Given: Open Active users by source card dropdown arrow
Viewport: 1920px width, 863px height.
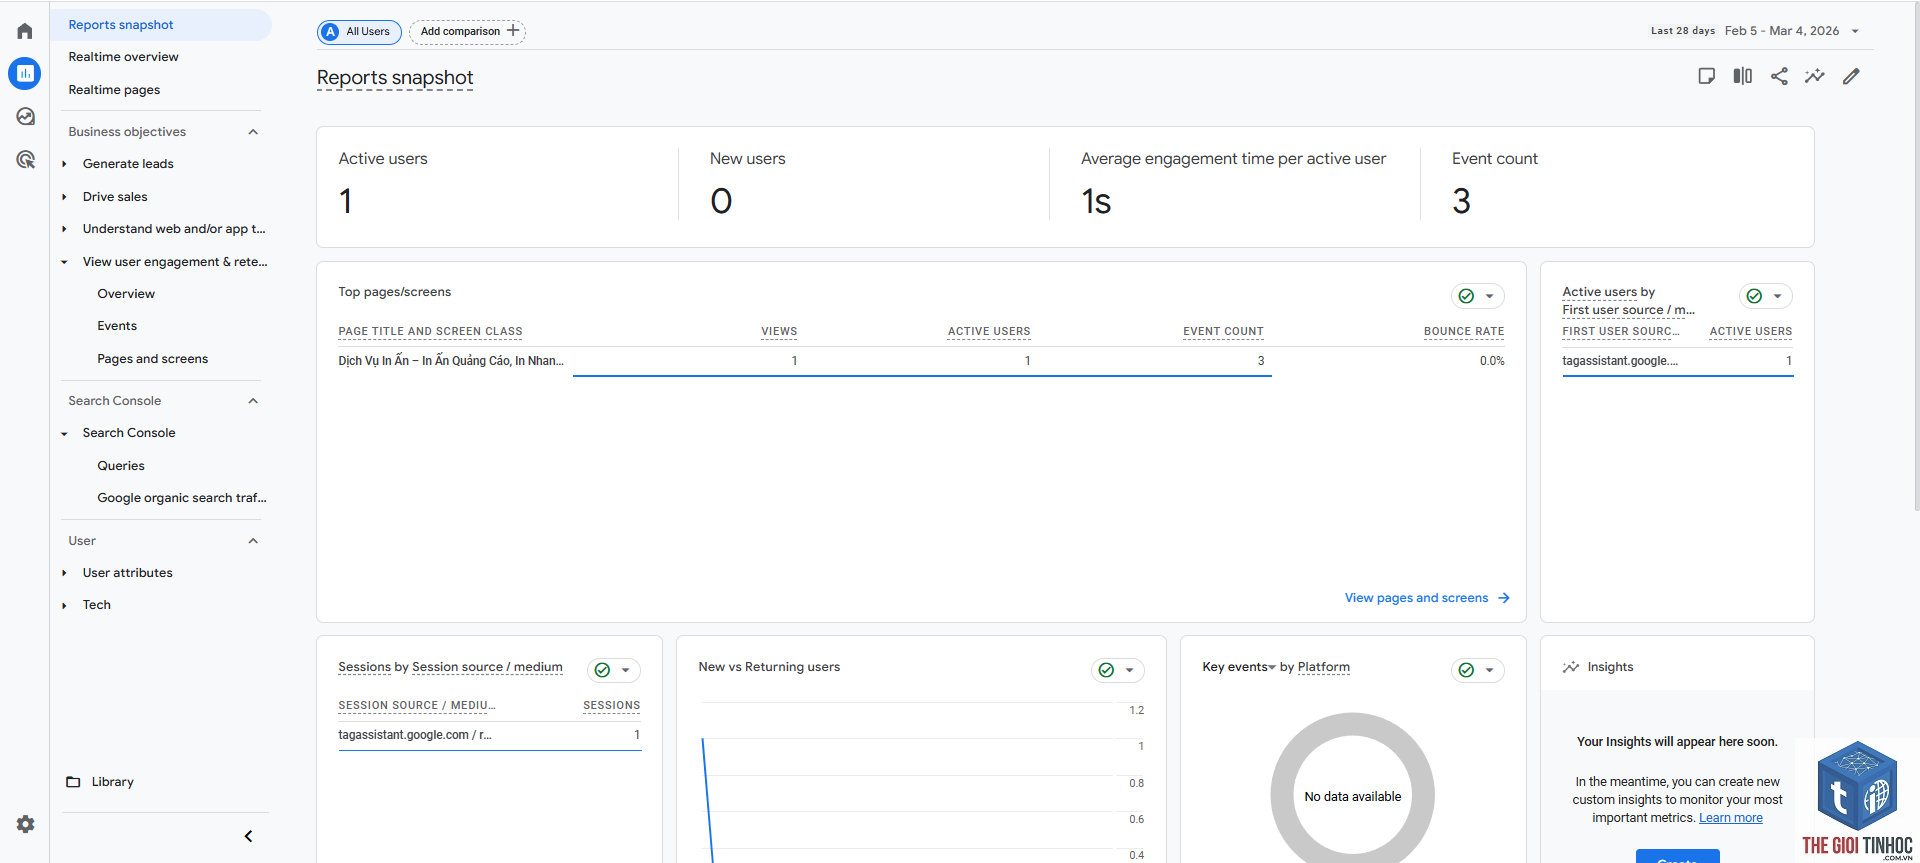Looking at the screenshot, I should pyautogui.click(x=1777, y=296).
